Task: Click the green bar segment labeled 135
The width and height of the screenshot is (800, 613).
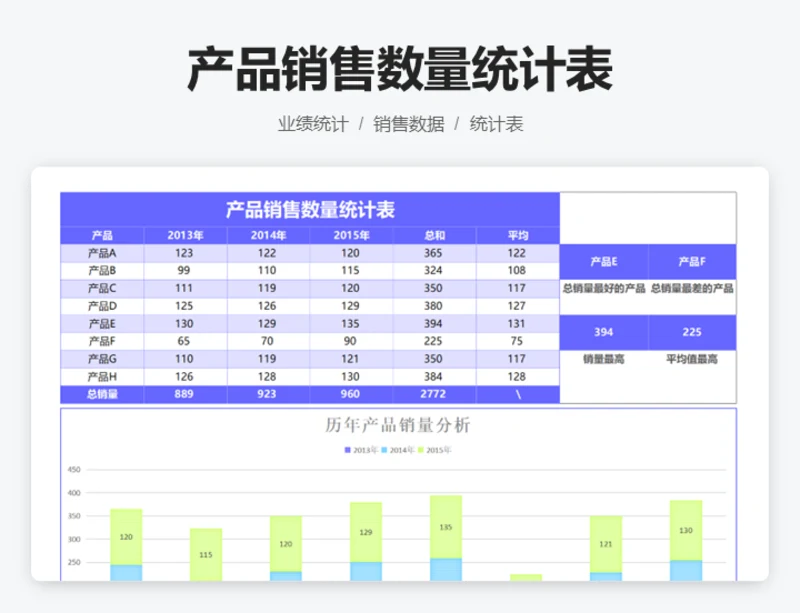Action: click(x=446, y=527)
